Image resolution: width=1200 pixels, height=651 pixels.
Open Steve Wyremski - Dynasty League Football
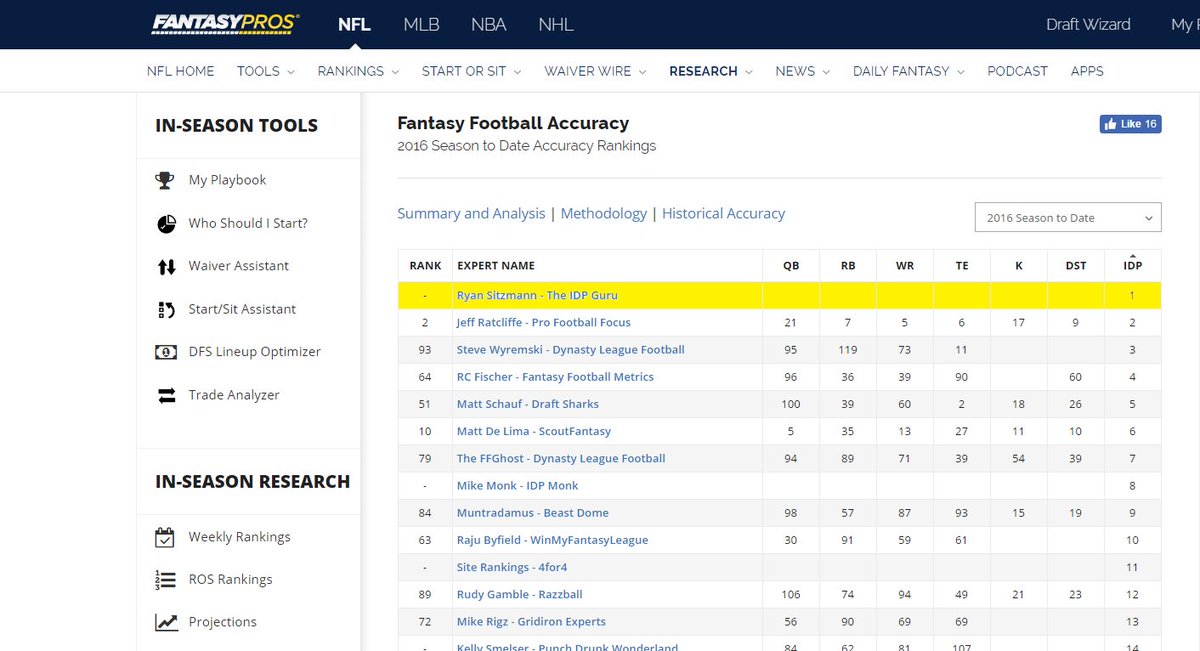click(x=571, y=350)
